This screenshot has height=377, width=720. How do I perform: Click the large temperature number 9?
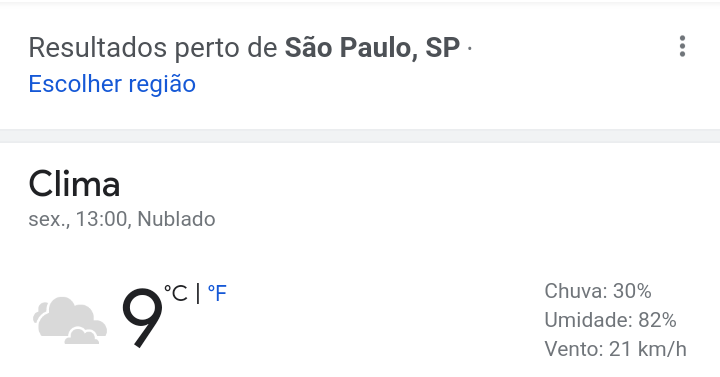142,317
